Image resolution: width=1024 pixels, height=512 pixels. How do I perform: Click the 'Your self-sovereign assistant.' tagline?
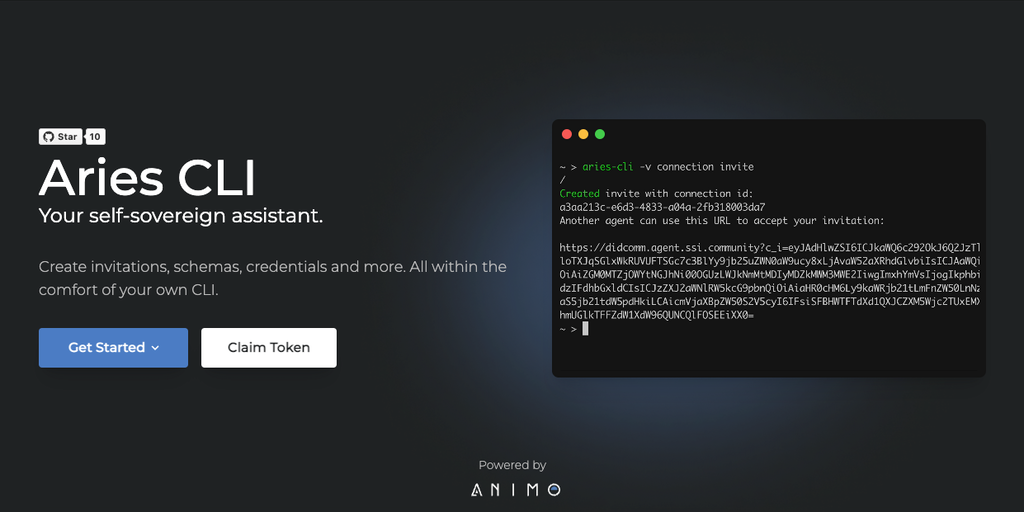click(x=181, y=216)
